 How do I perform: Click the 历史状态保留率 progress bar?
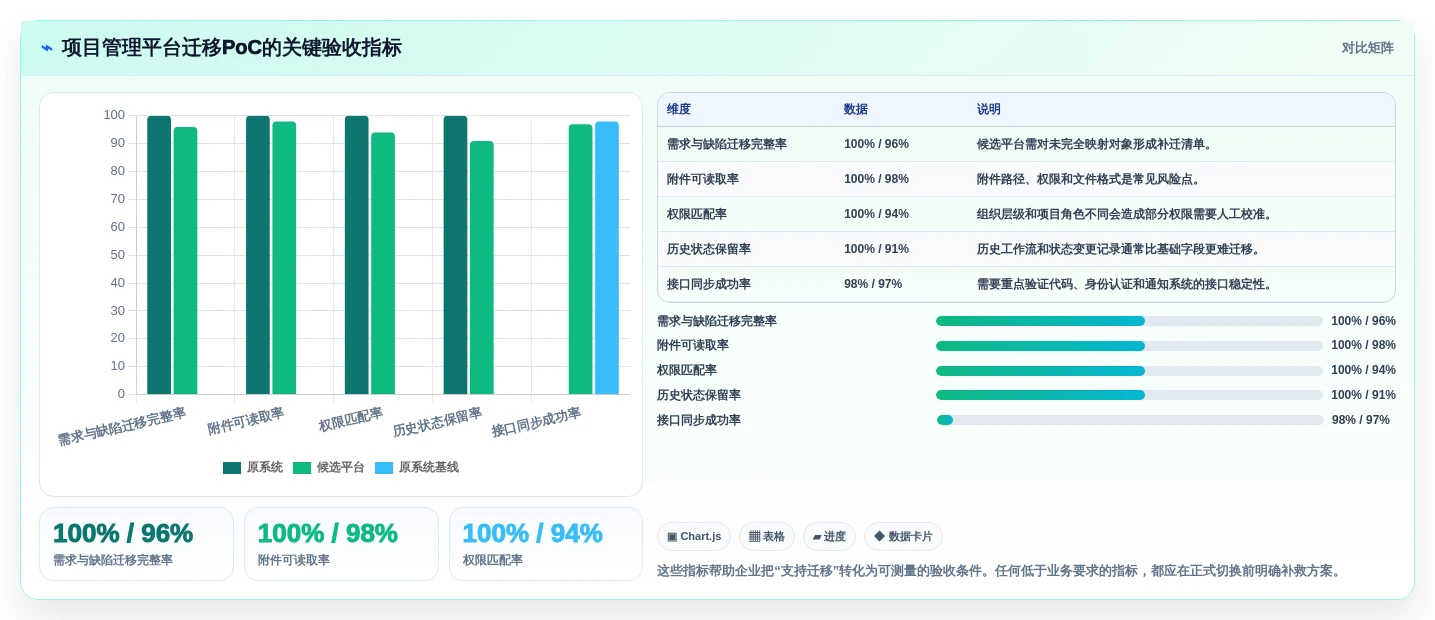point(1129,395)
